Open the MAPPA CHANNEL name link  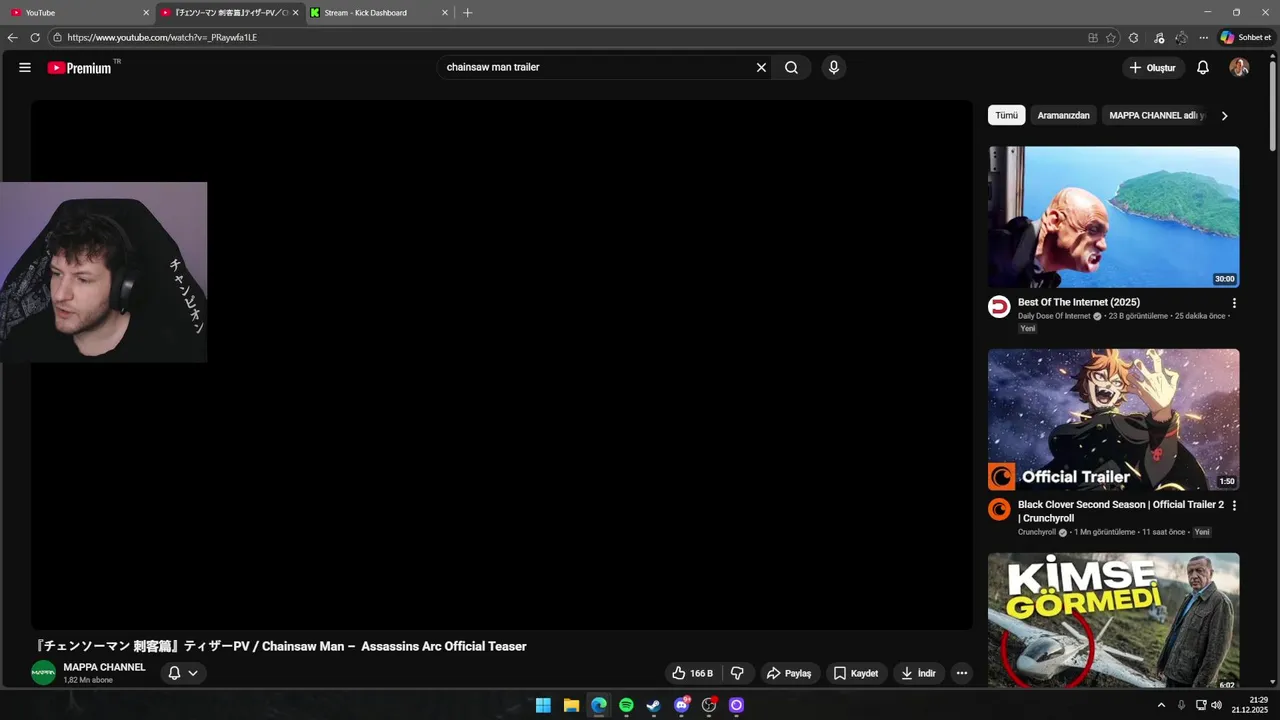[x=104, y=667]
